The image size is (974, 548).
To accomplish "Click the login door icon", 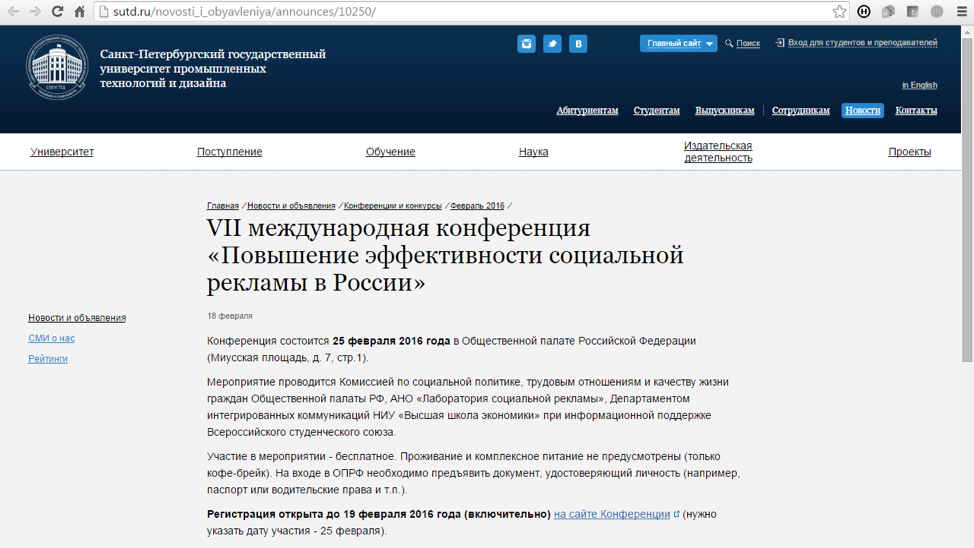I will 780,42.
